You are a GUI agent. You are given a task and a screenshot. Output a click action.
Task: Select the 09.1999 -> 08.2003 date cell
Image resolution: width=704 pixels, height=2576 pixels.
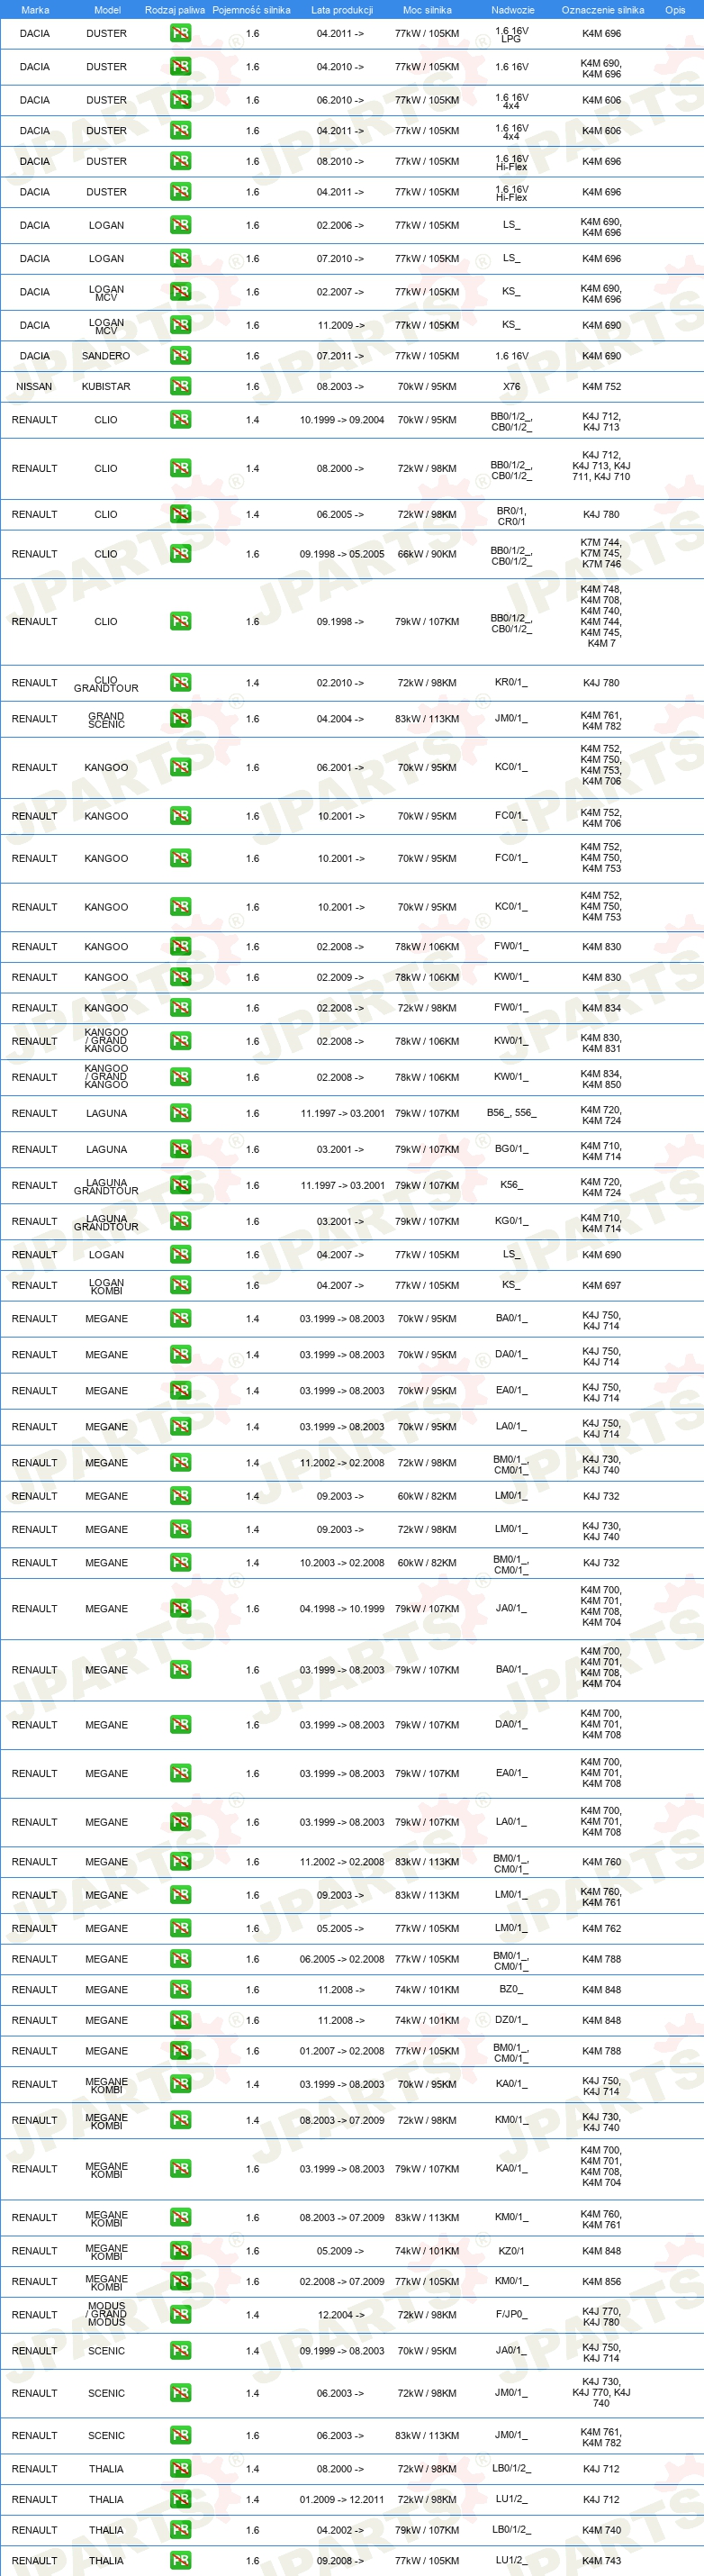point(342,2351)
